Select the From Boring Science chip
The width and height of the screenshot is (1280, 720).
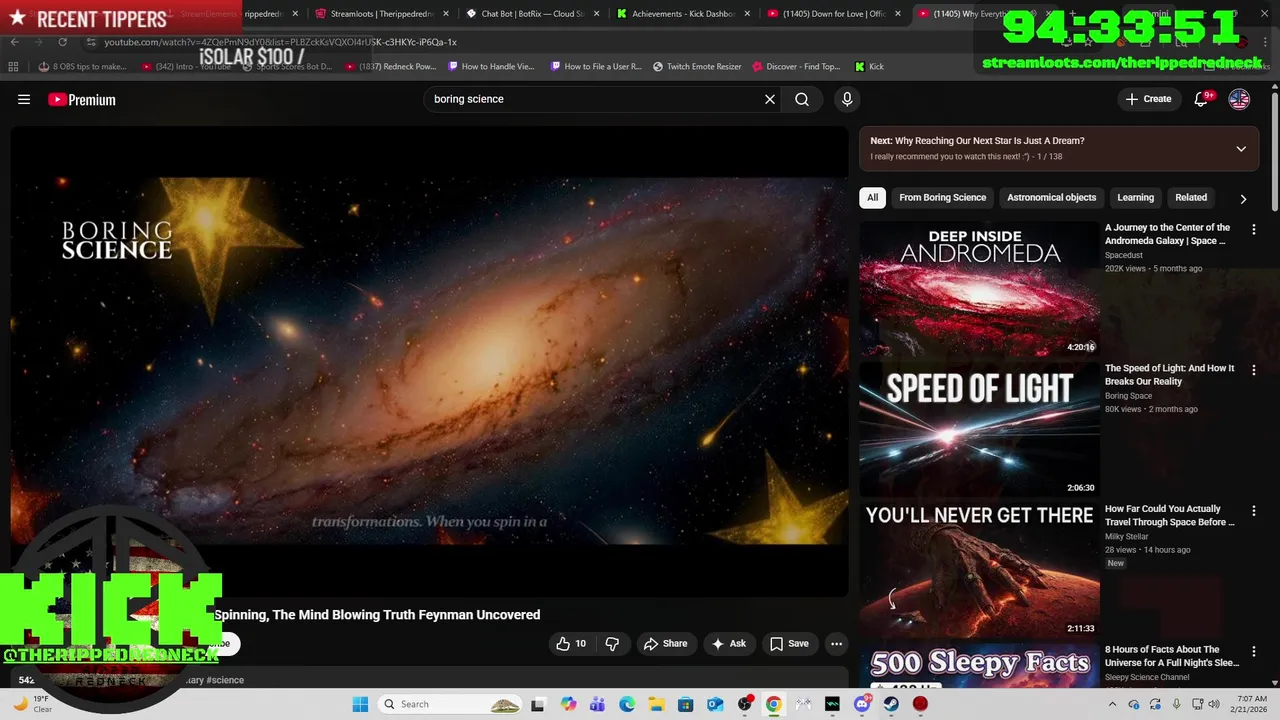pos(942,198)
